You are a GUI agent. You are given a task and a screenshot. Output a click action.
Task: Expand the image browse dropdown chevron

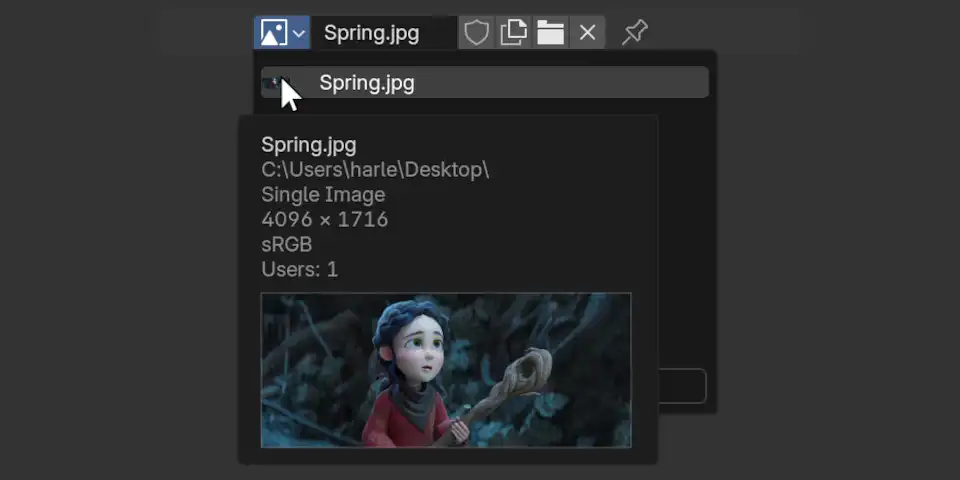(298, 33)
